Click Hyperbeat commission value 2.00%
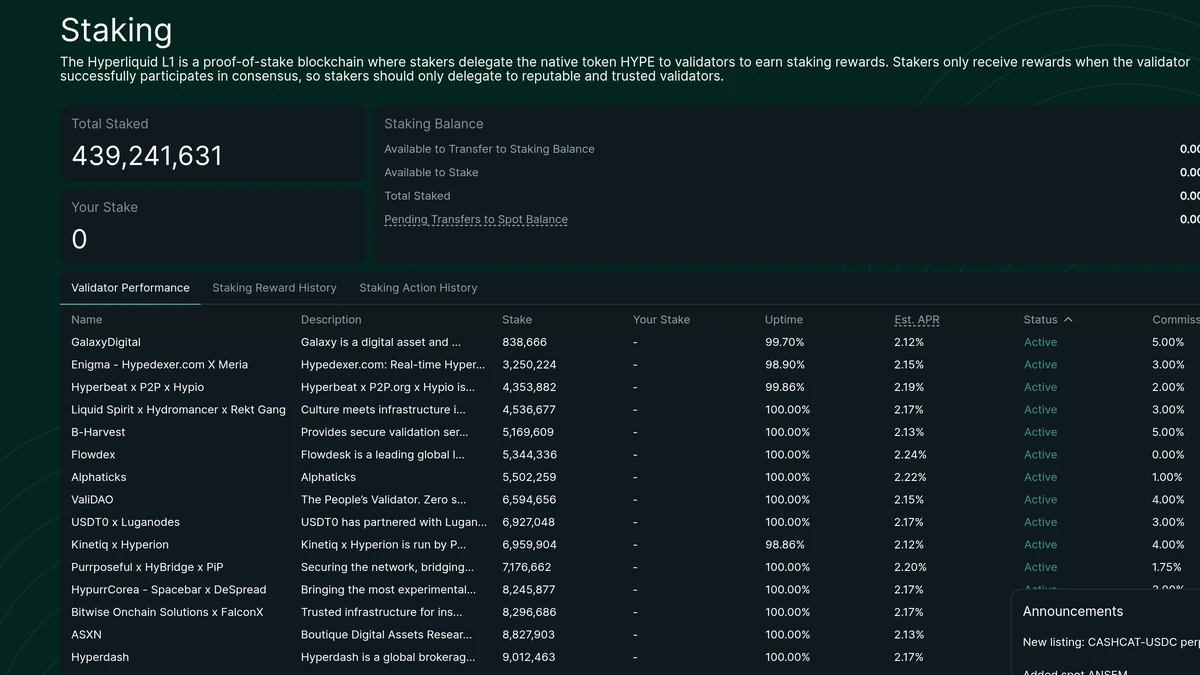 pos(1168,387)
